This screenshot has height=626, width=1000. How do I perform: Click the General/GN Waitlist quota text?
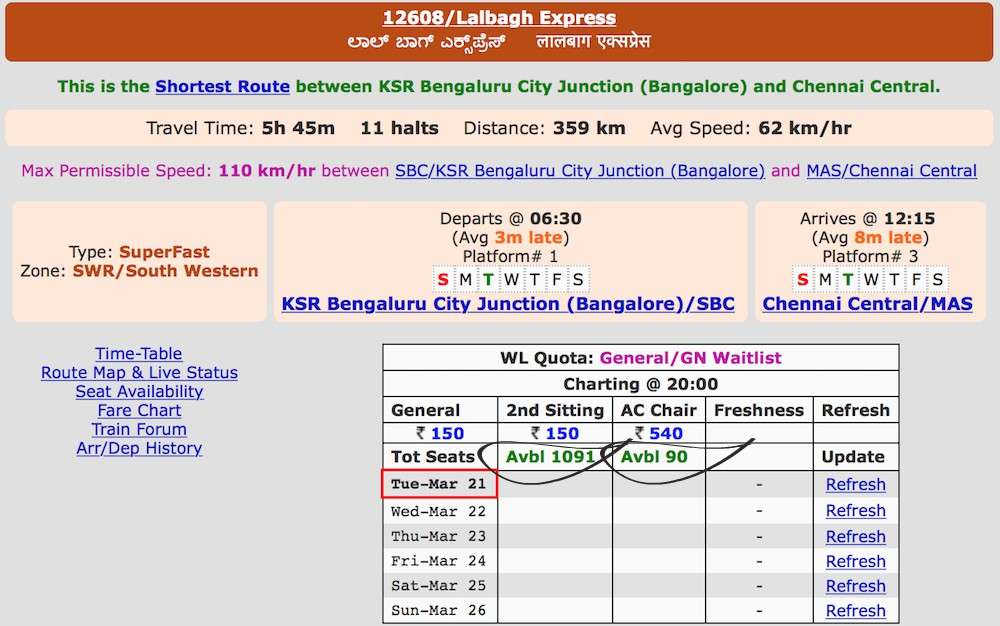[691, 358]
